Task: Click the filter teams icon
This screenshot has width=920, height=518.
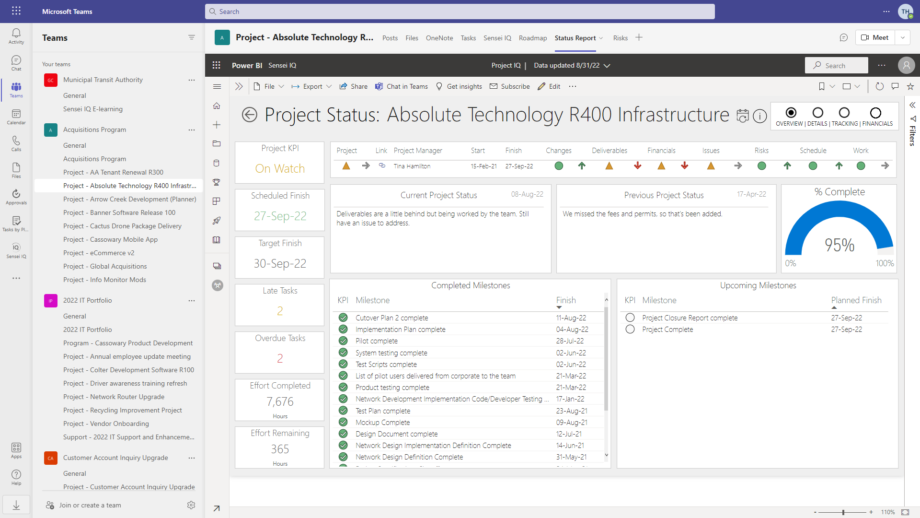Action: click(191, 38)
